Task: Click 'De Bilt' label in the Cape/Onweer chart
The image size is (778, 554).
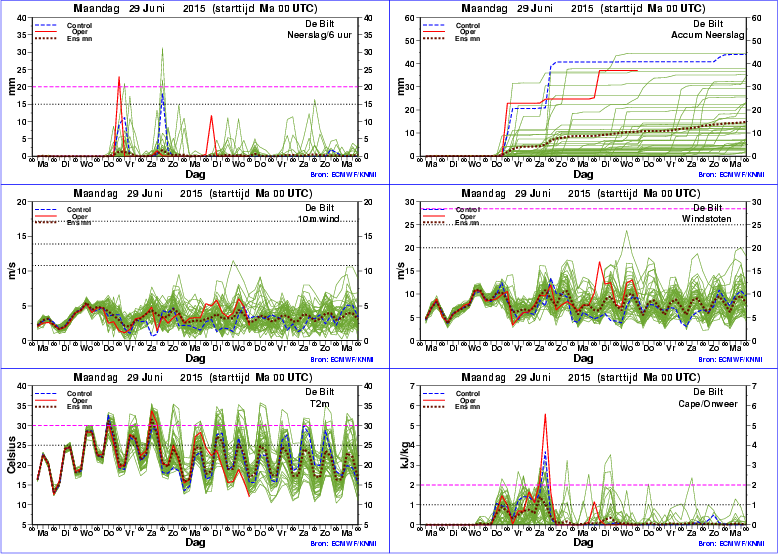Action: (x=708, y=392)
